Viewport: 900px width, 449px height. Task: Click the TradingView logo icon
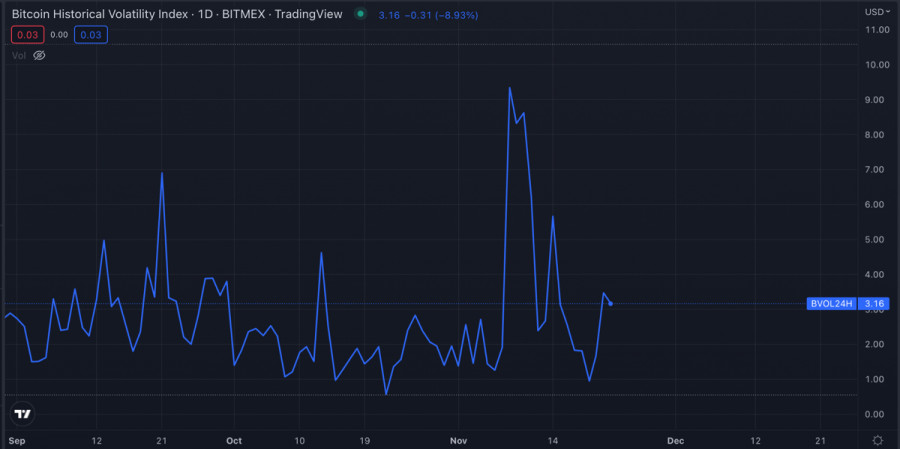point(22,413)
